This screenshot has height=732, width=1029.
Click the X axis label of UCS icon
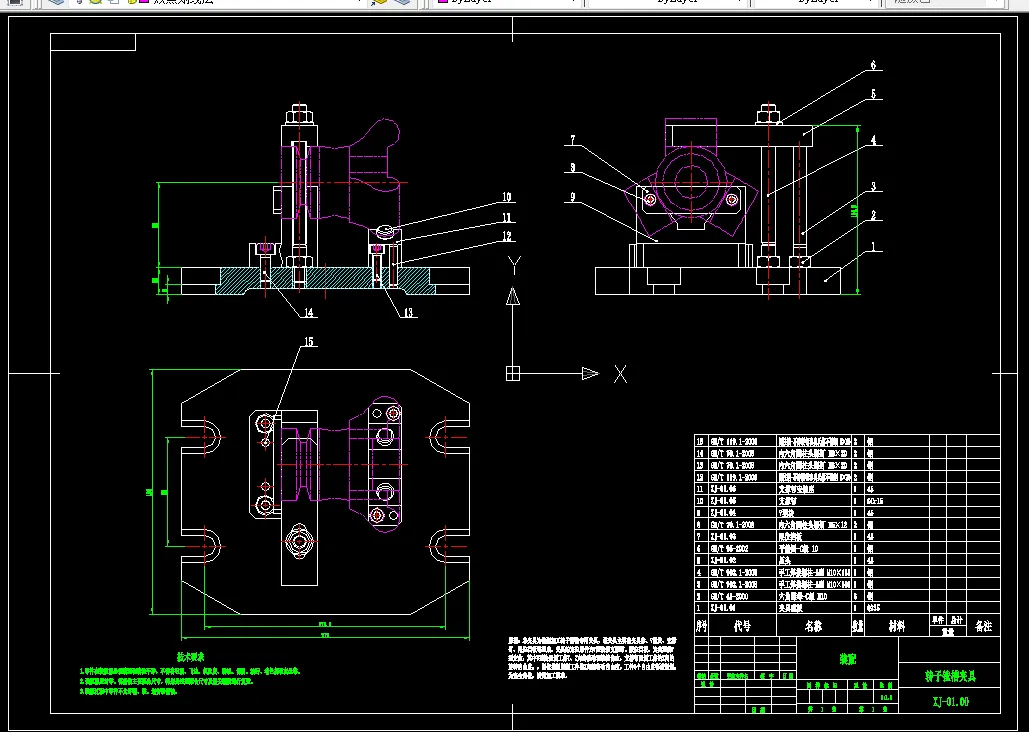click(x=620, y=374)
